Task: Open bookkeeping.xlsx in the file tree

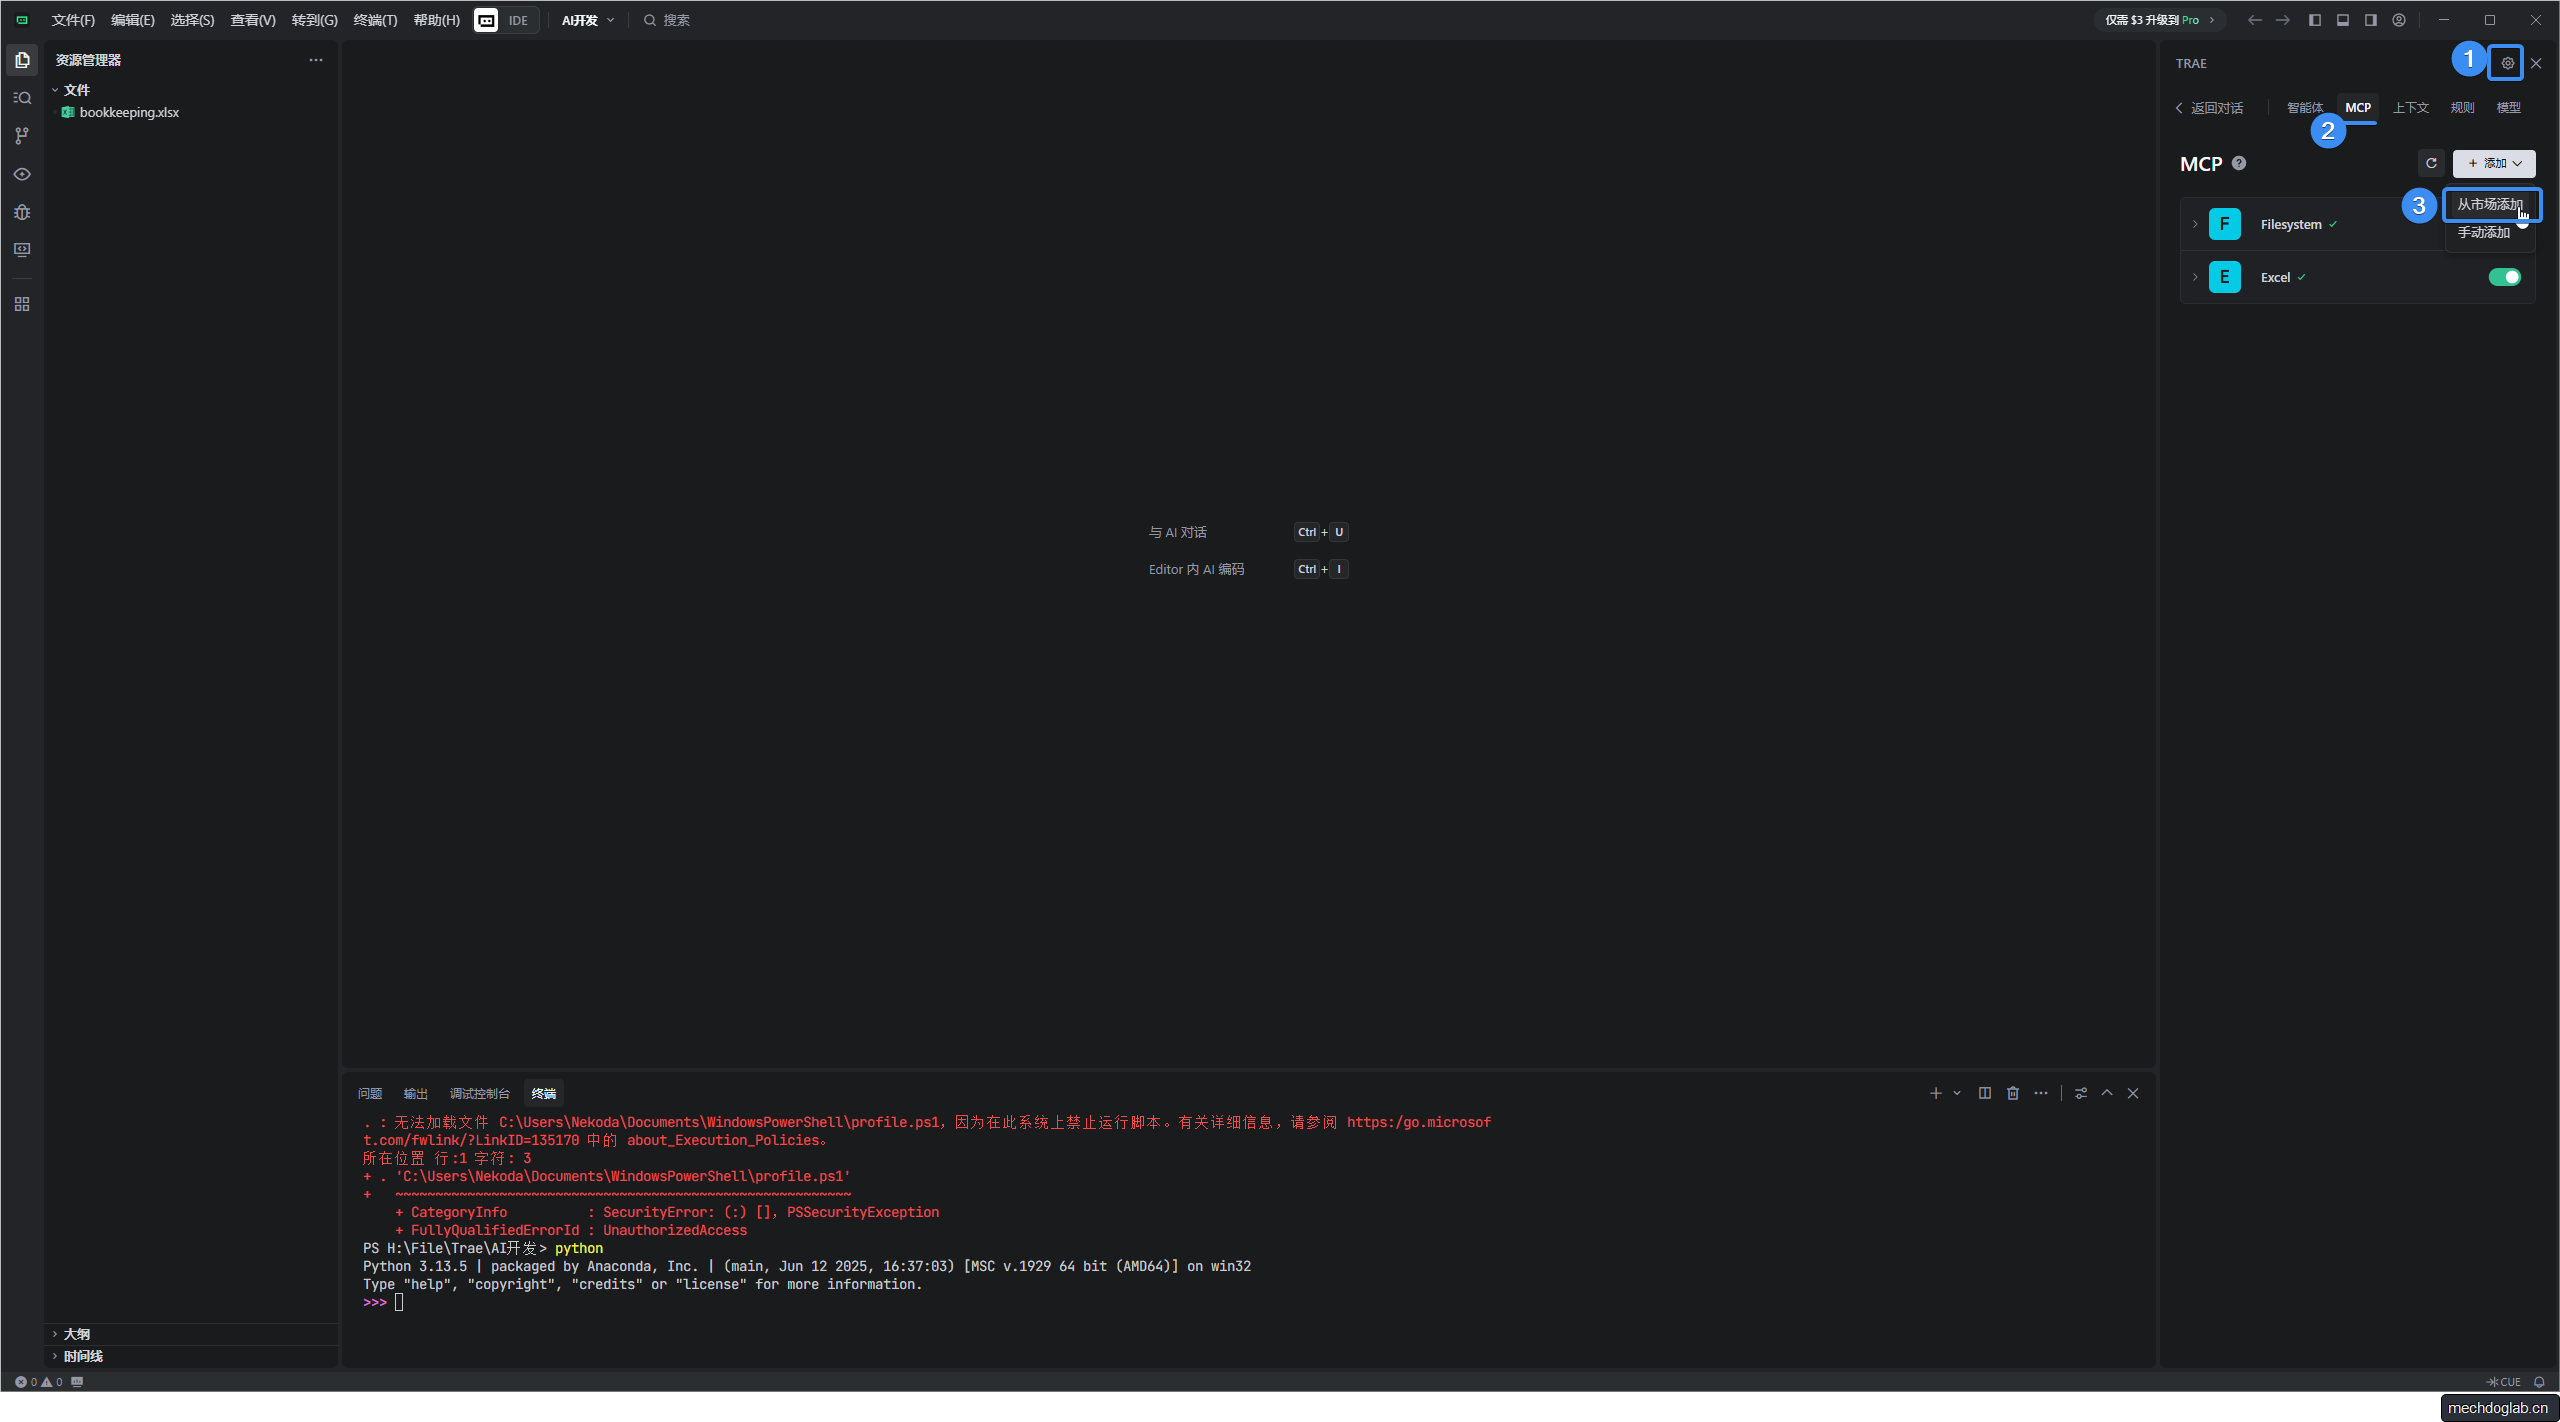Action: point(129,112)
